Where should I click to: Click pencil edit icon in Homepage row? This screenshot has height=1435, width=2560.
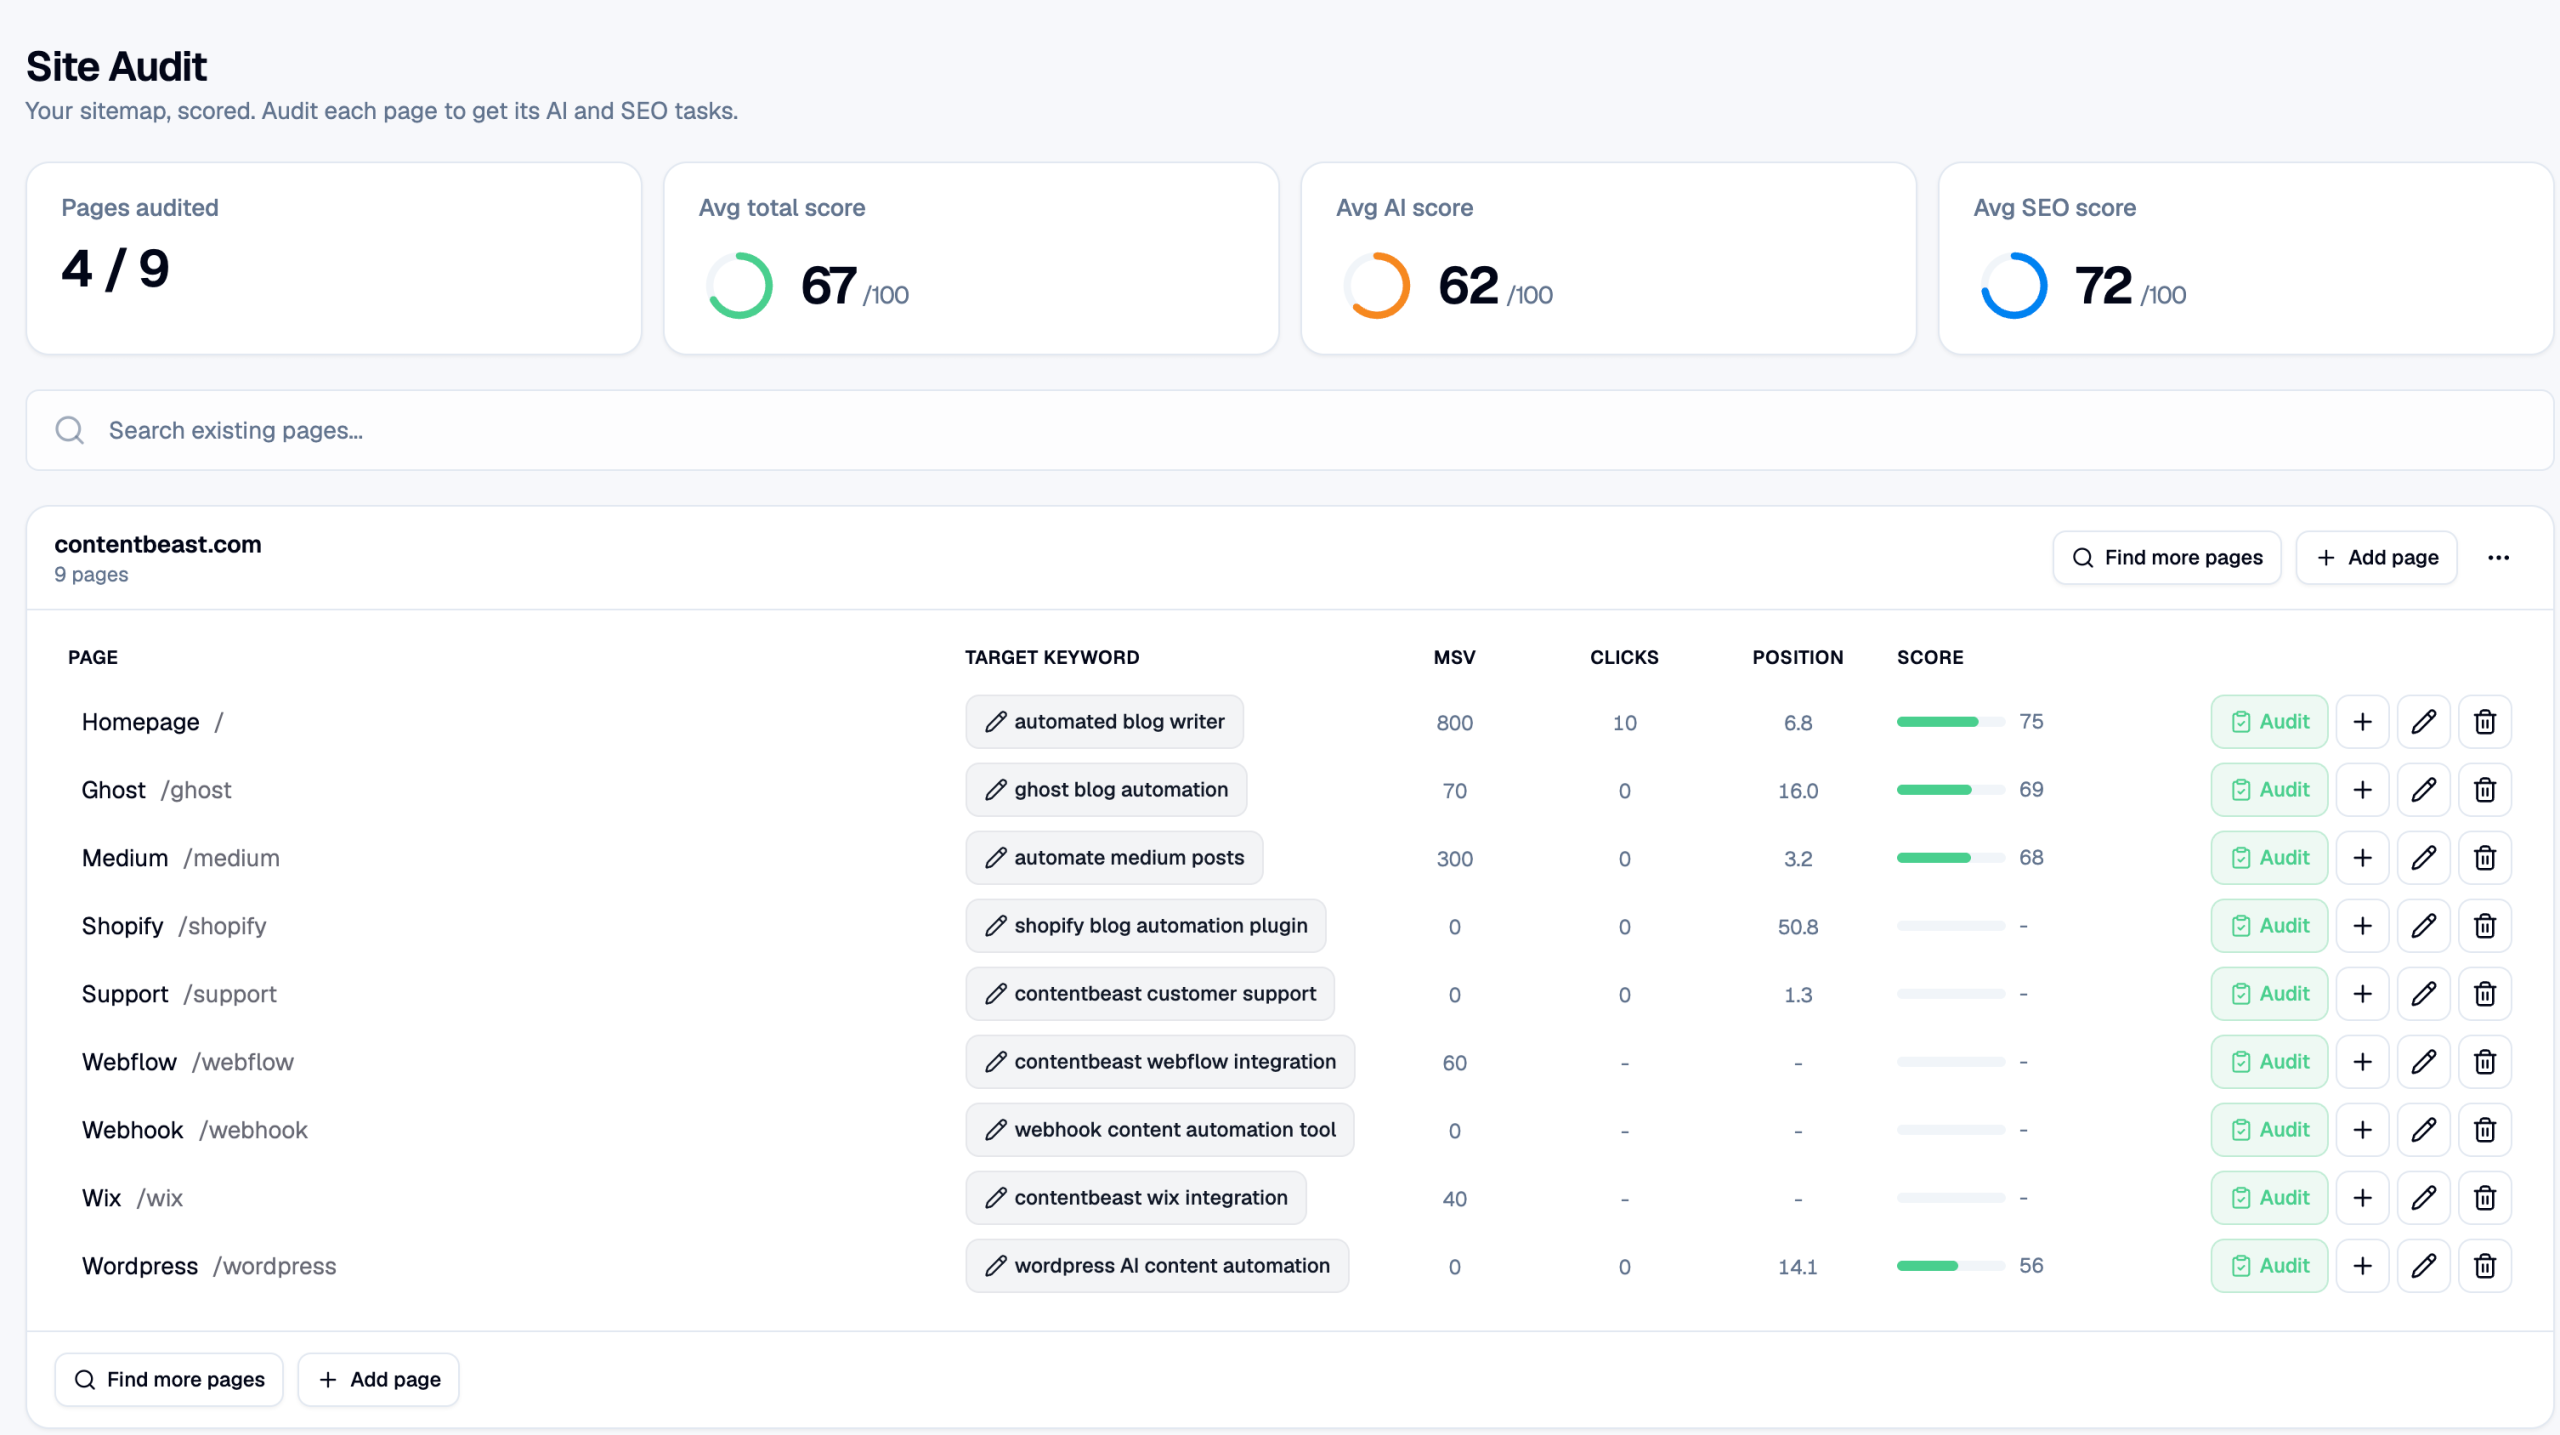(x=2423, y=722)
